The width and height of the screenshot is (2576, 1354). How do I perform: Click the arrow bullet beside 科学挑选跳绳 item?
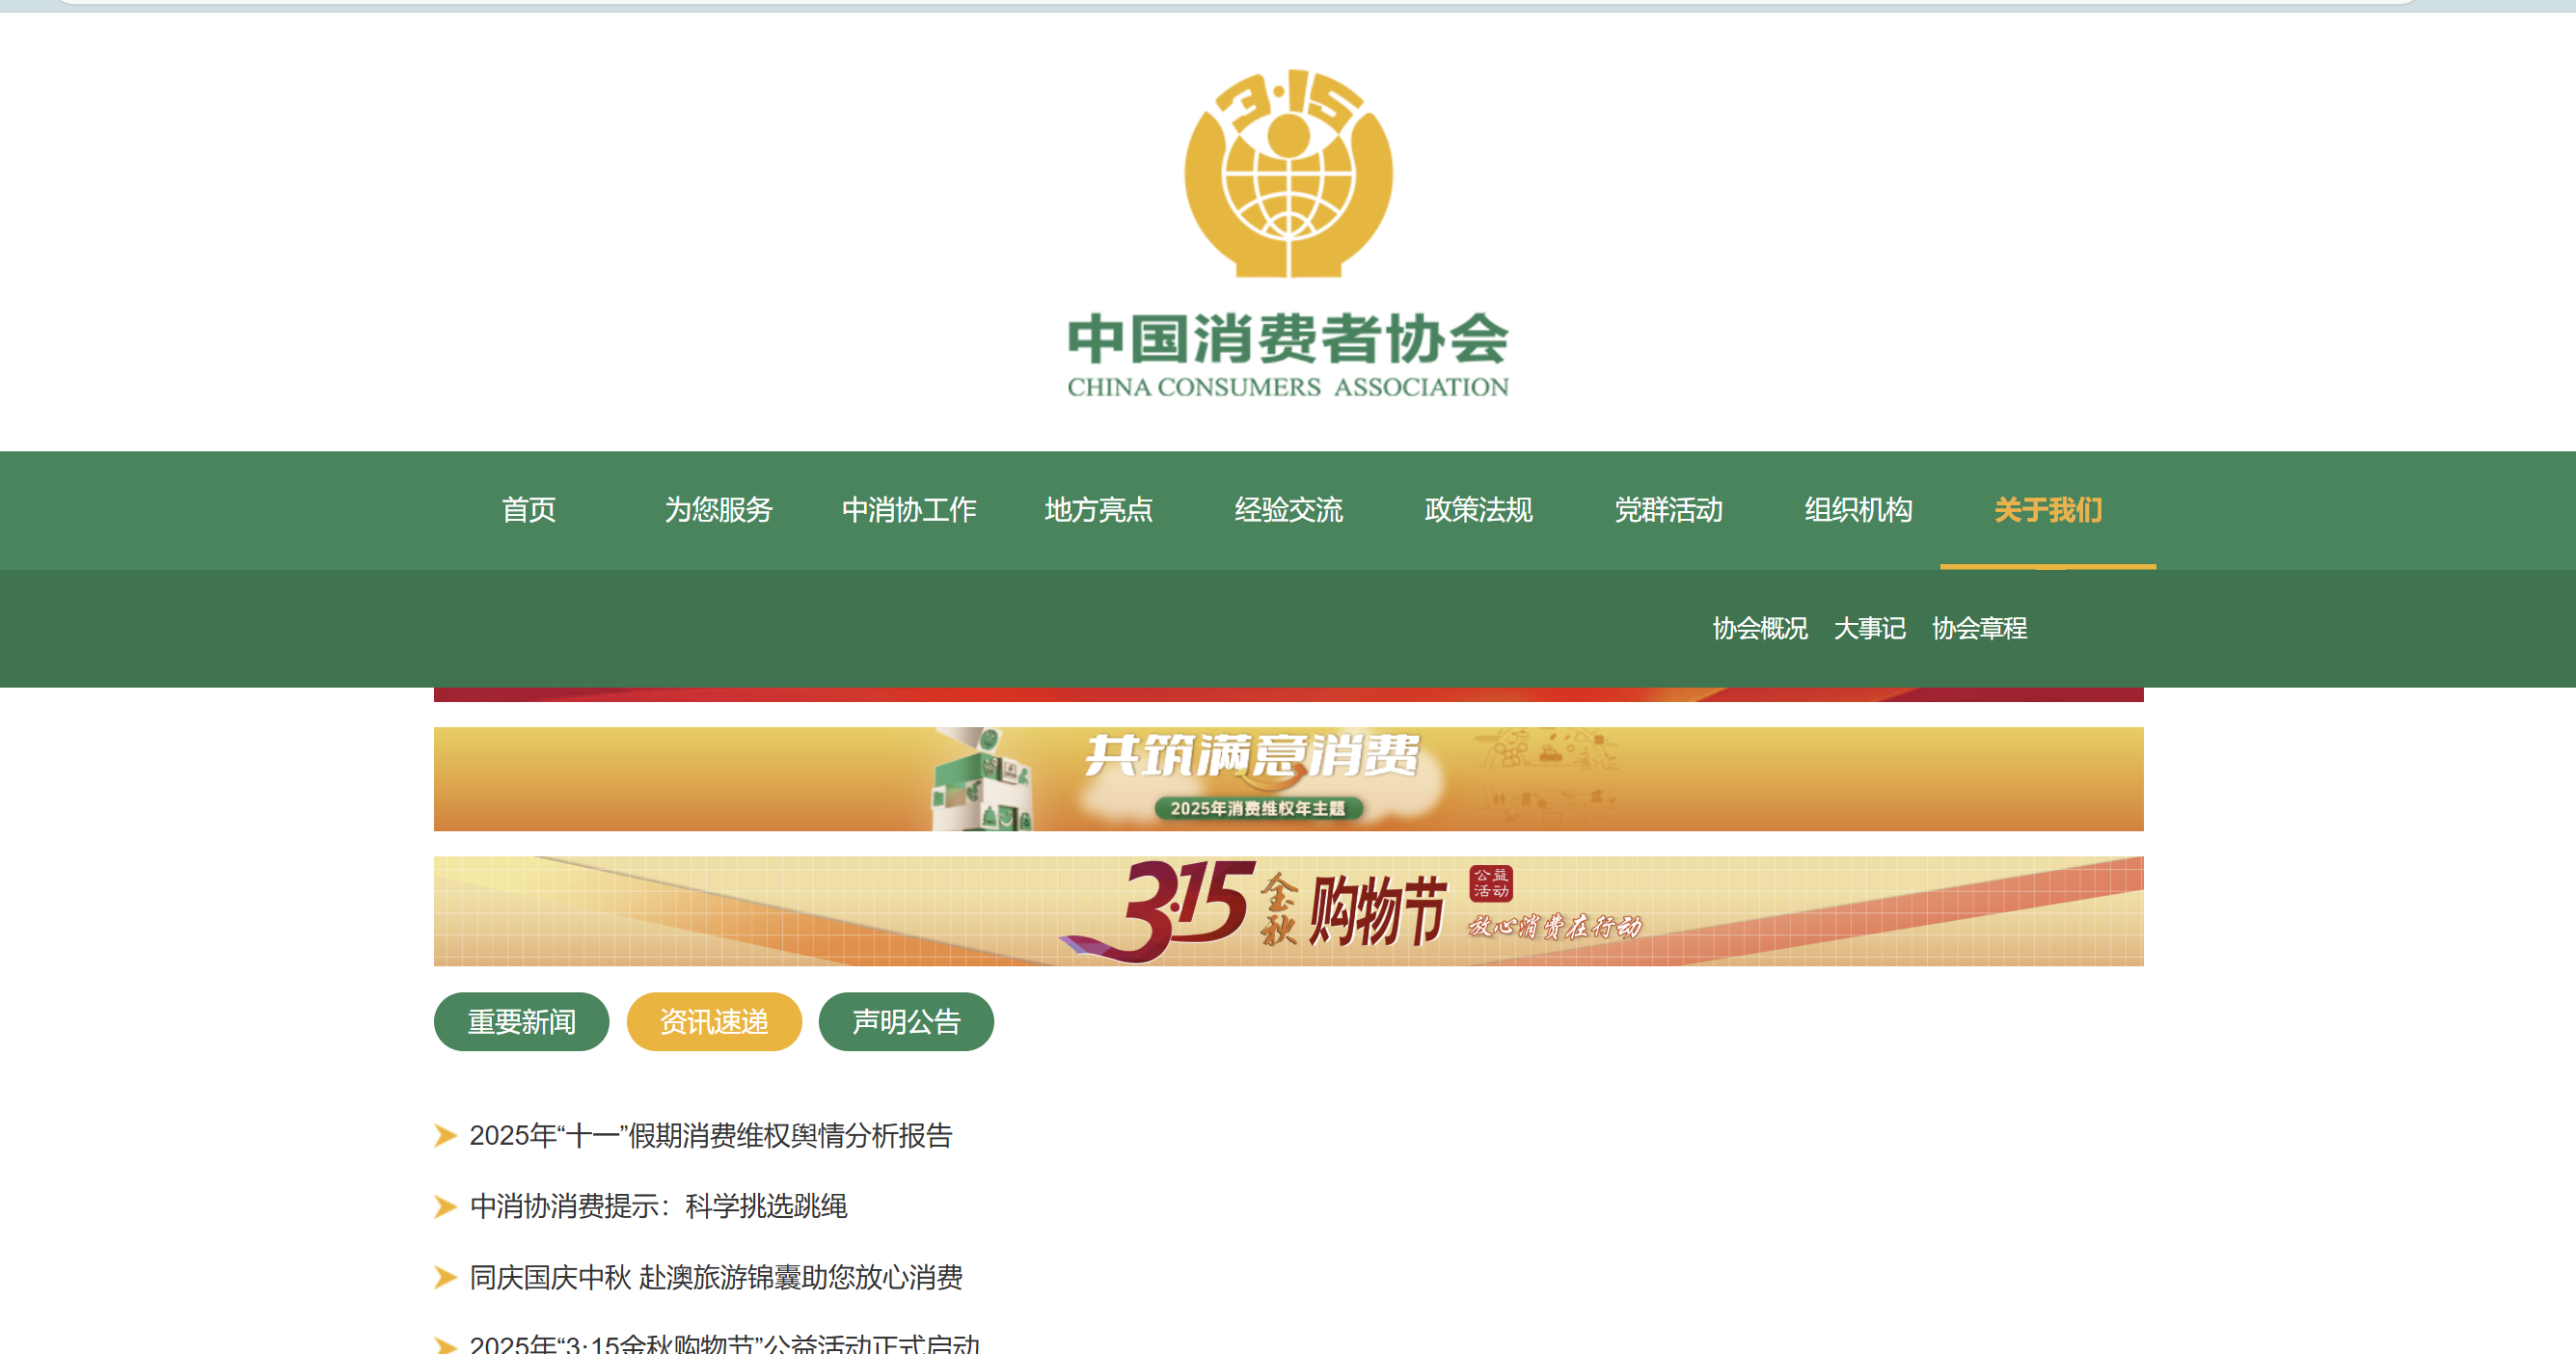point(444,1206)
